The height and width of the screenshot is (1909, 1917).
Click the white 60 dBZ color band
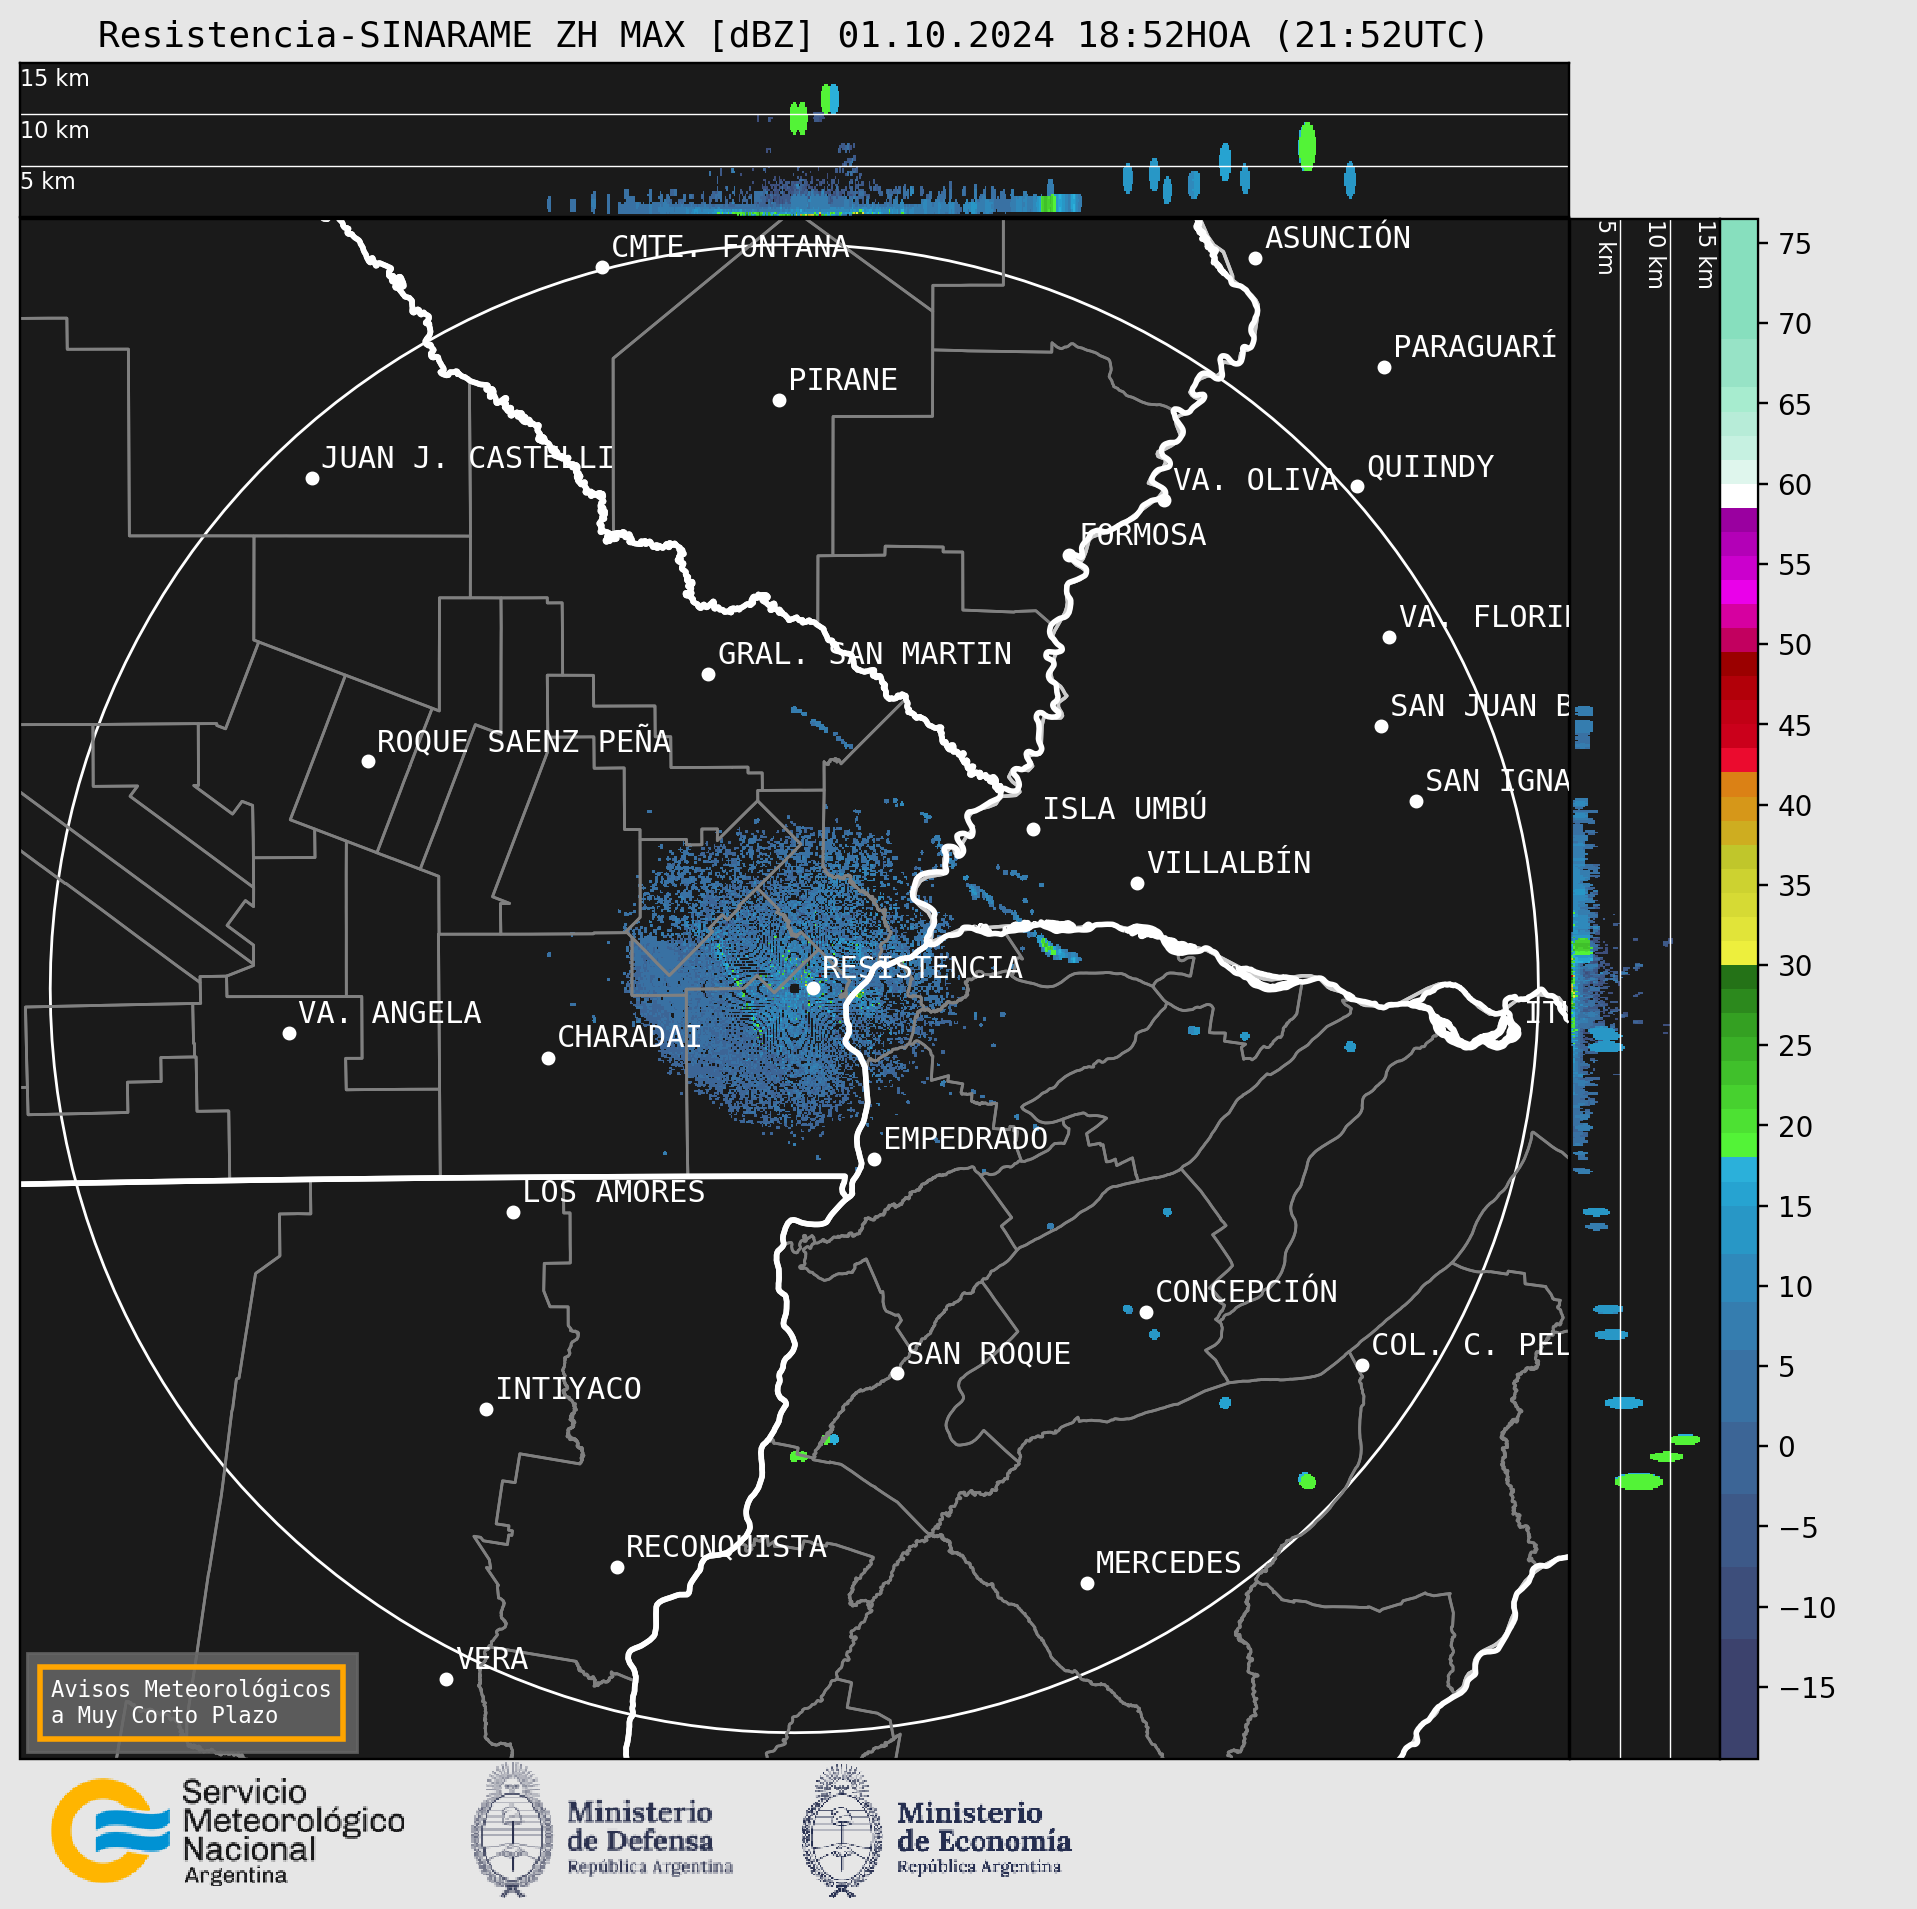pyautogui.click(x=1738, y=496)
